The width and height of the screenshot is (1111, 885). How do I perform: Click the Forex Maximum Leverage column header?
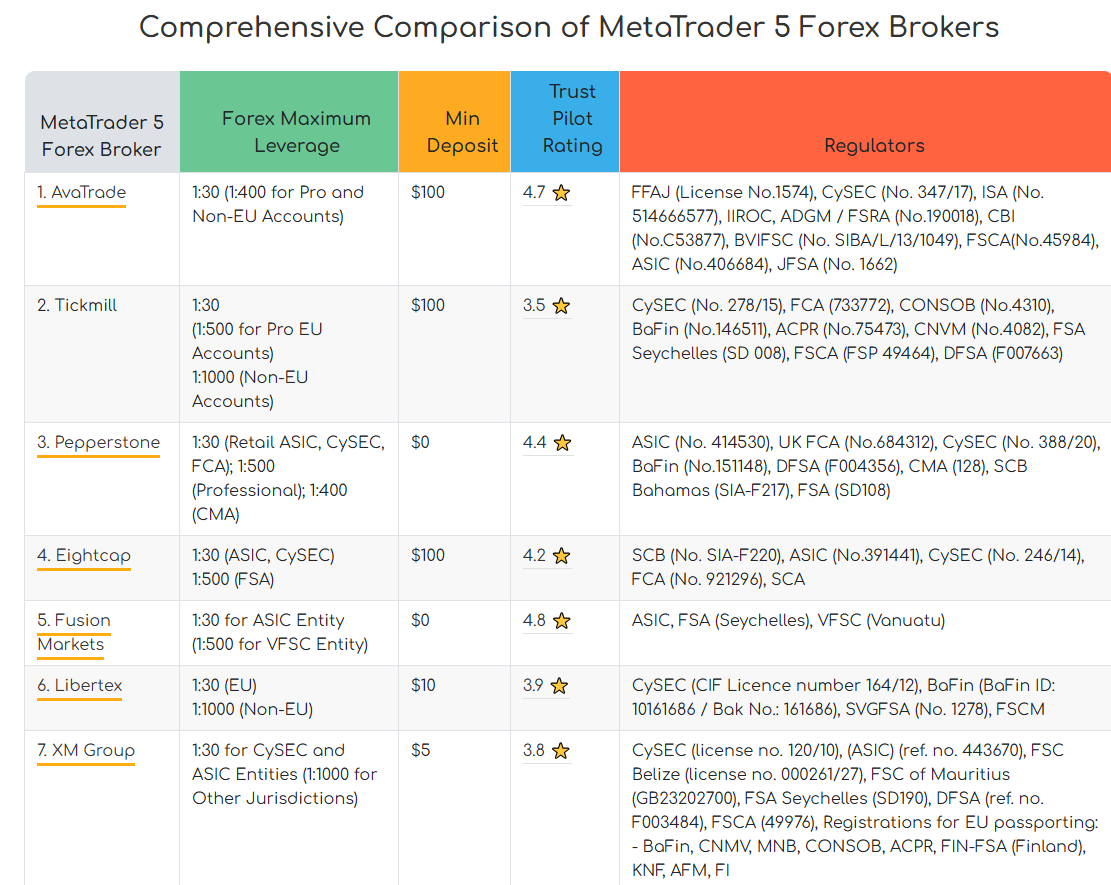point(296,132)
